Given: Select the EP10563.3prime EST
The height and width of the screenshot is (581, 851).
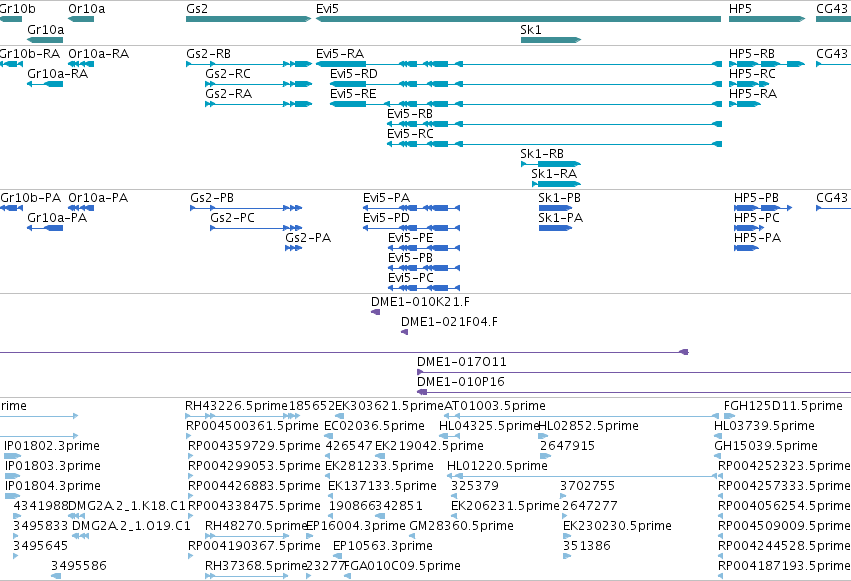Looking at the screenshot, I should click(337, 556).
